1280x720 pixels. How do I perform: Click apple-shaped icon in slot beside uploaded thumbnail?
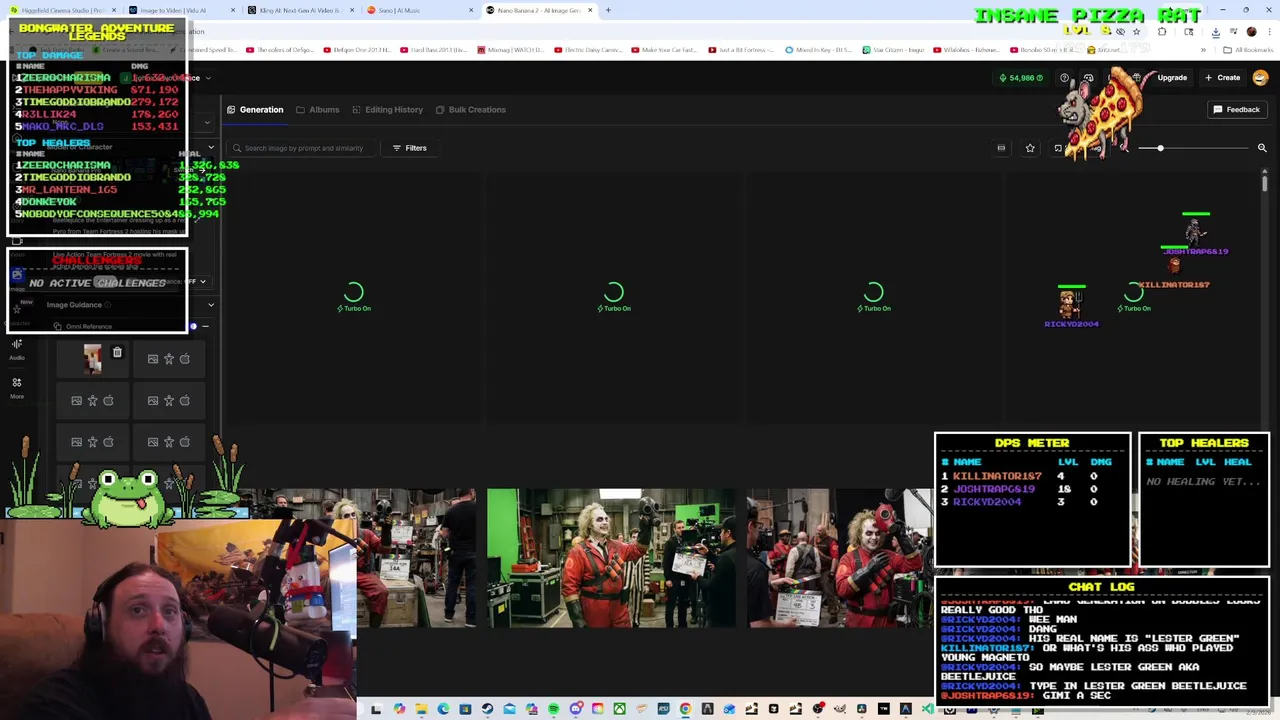pyautogui.click(x=185, y=359)
